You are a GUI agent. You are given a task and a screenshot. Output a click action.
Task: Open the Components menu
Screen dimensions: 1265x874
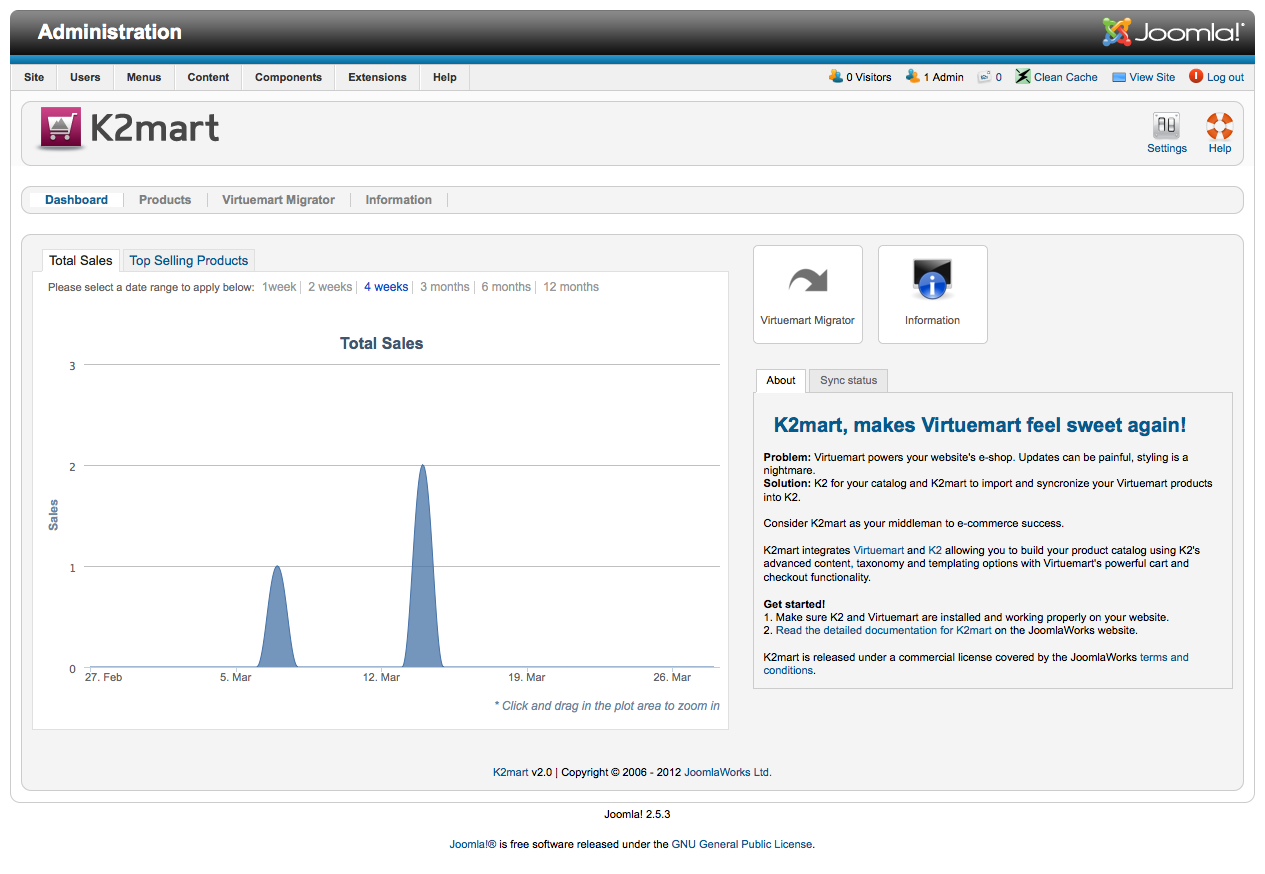pos(288,77)
